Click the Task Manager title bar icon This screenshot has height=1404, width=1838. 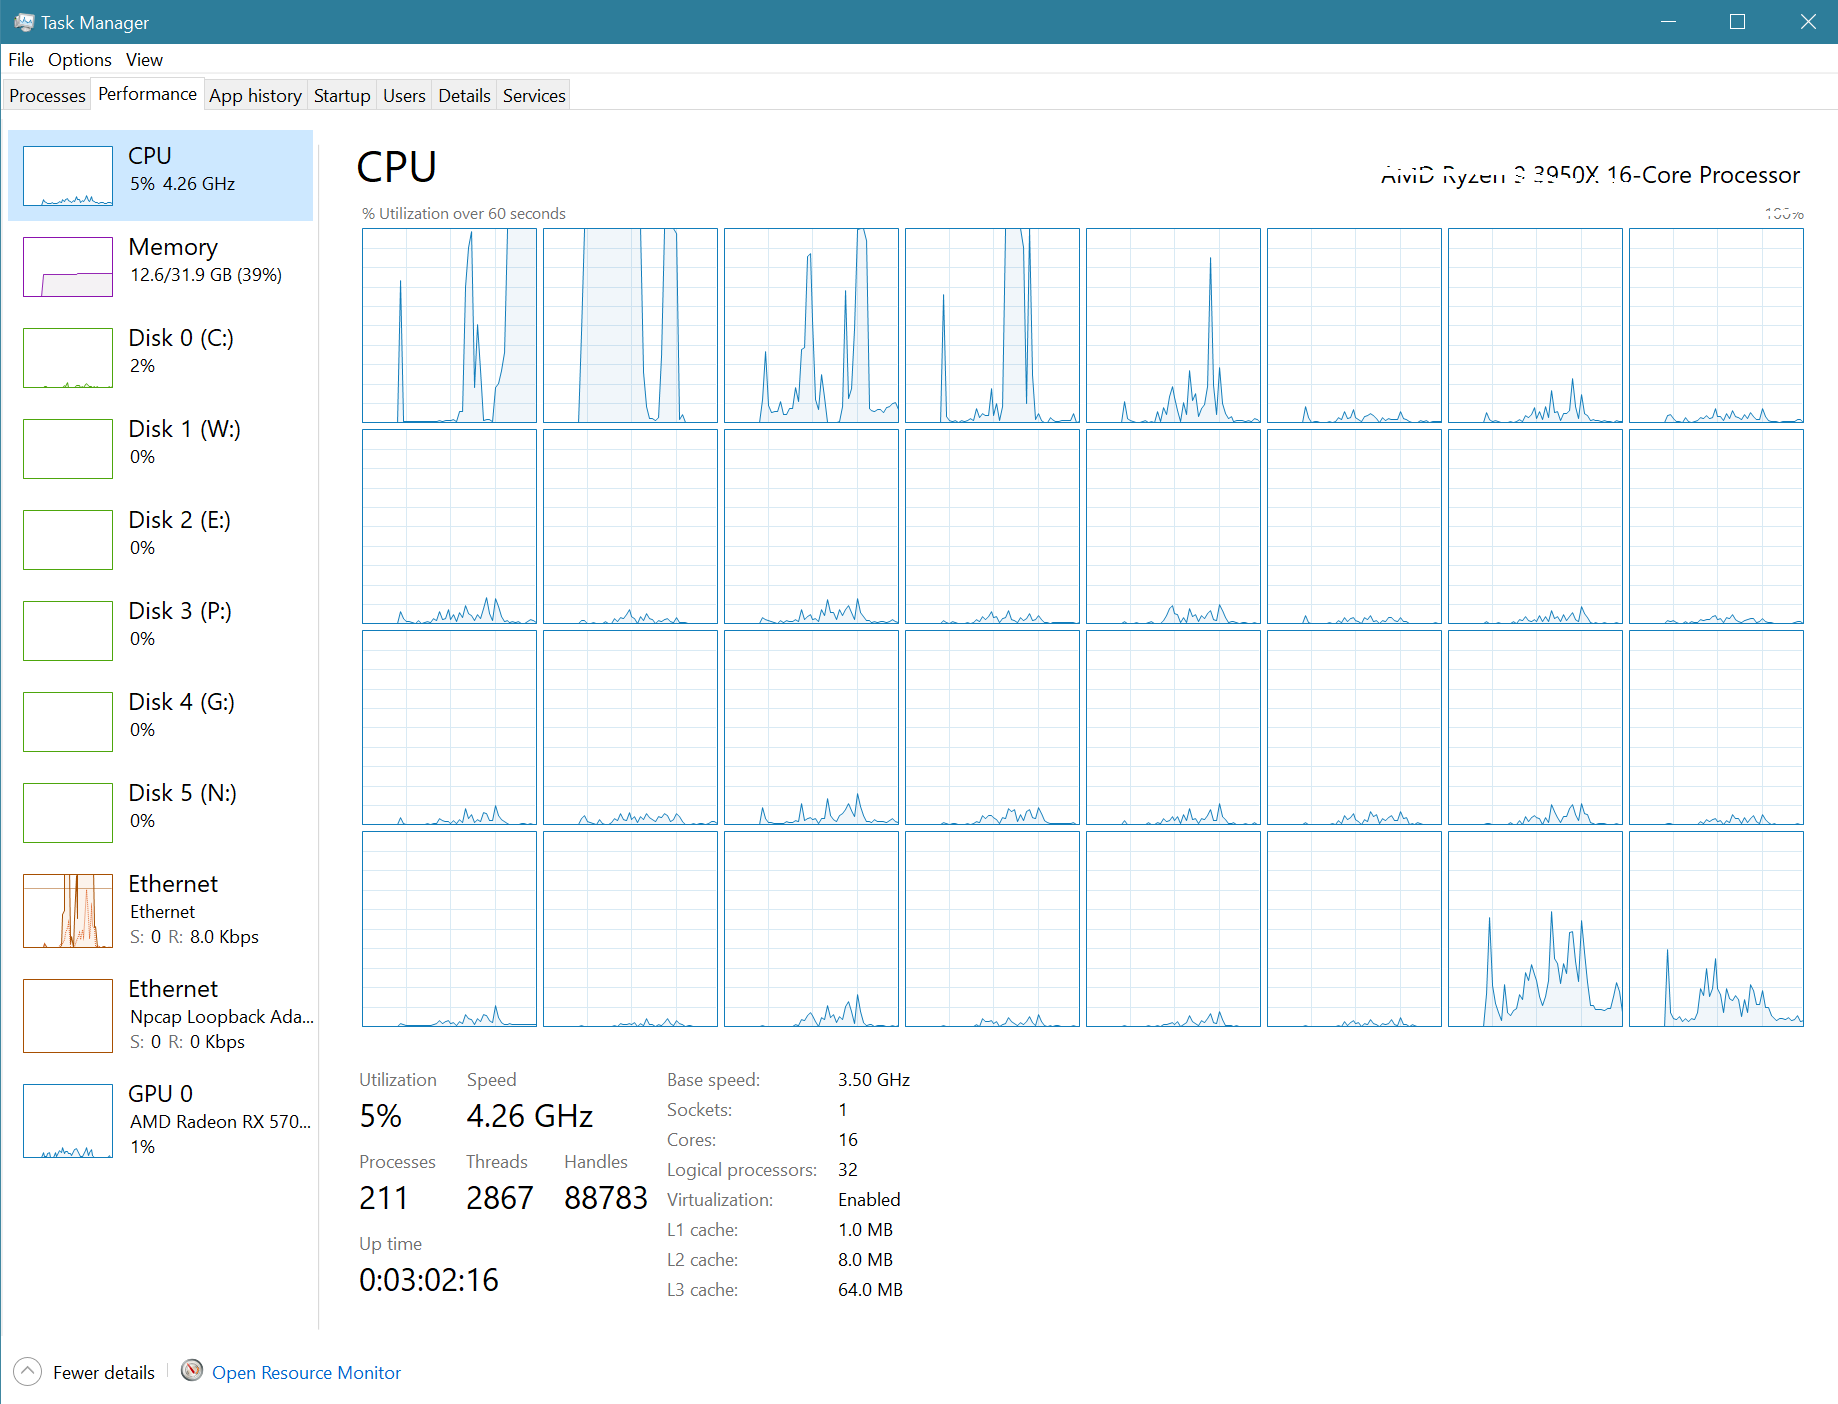tap(24, 22)
